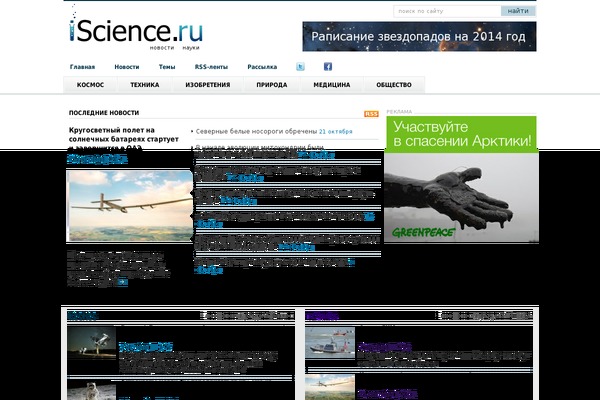Open the Новости navigation link
The width and height of the screenshot is (600, 400).
pyautogui.click(x=127, y=67)
